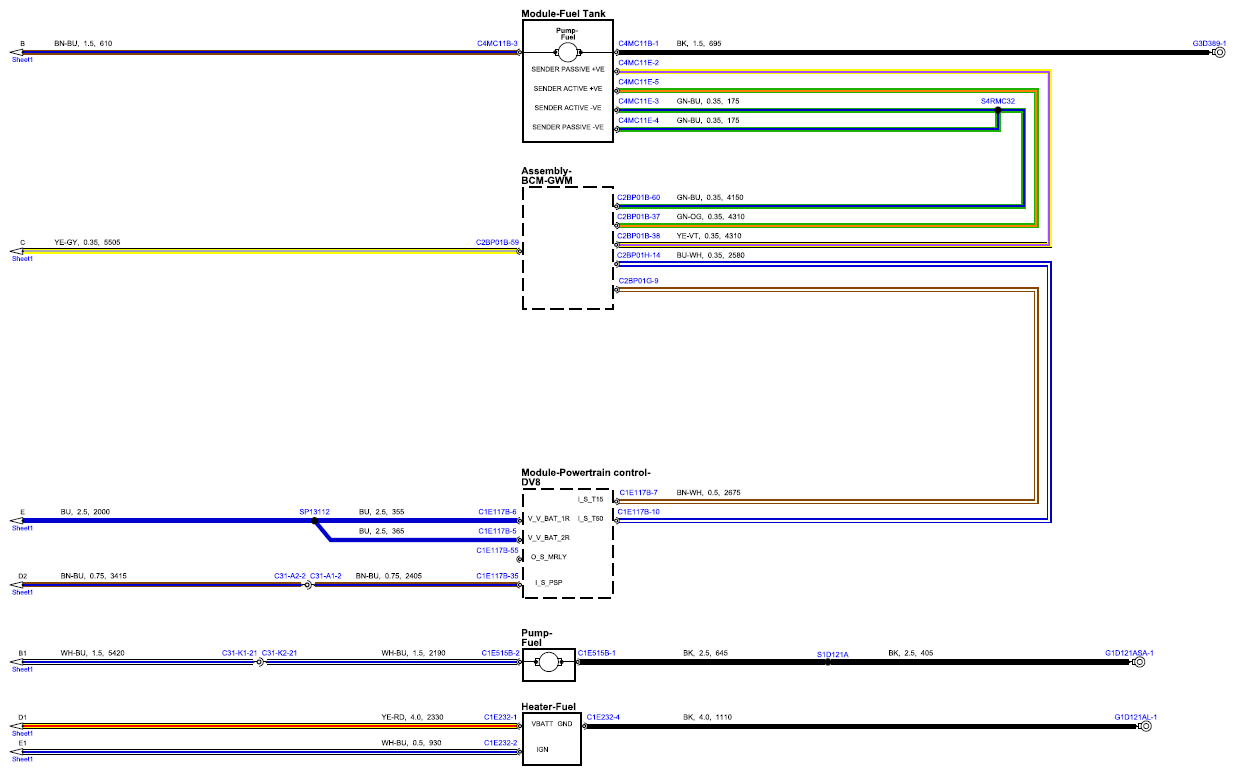Open connector C1E117B-7 label

[x=638, y=492]
